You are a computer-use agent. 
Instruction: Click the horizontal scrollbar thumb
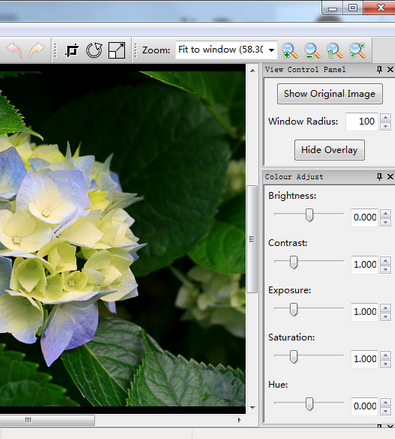pyautogui.click(x=47, y=420)
